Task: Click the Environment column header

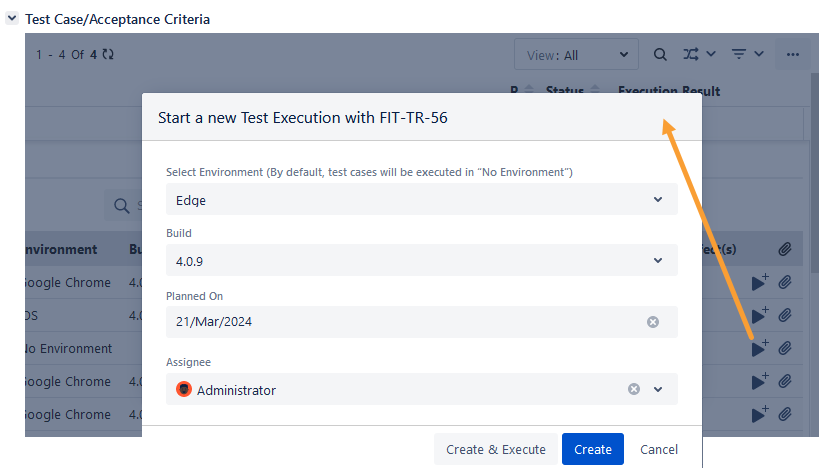Action: point(61,249)
